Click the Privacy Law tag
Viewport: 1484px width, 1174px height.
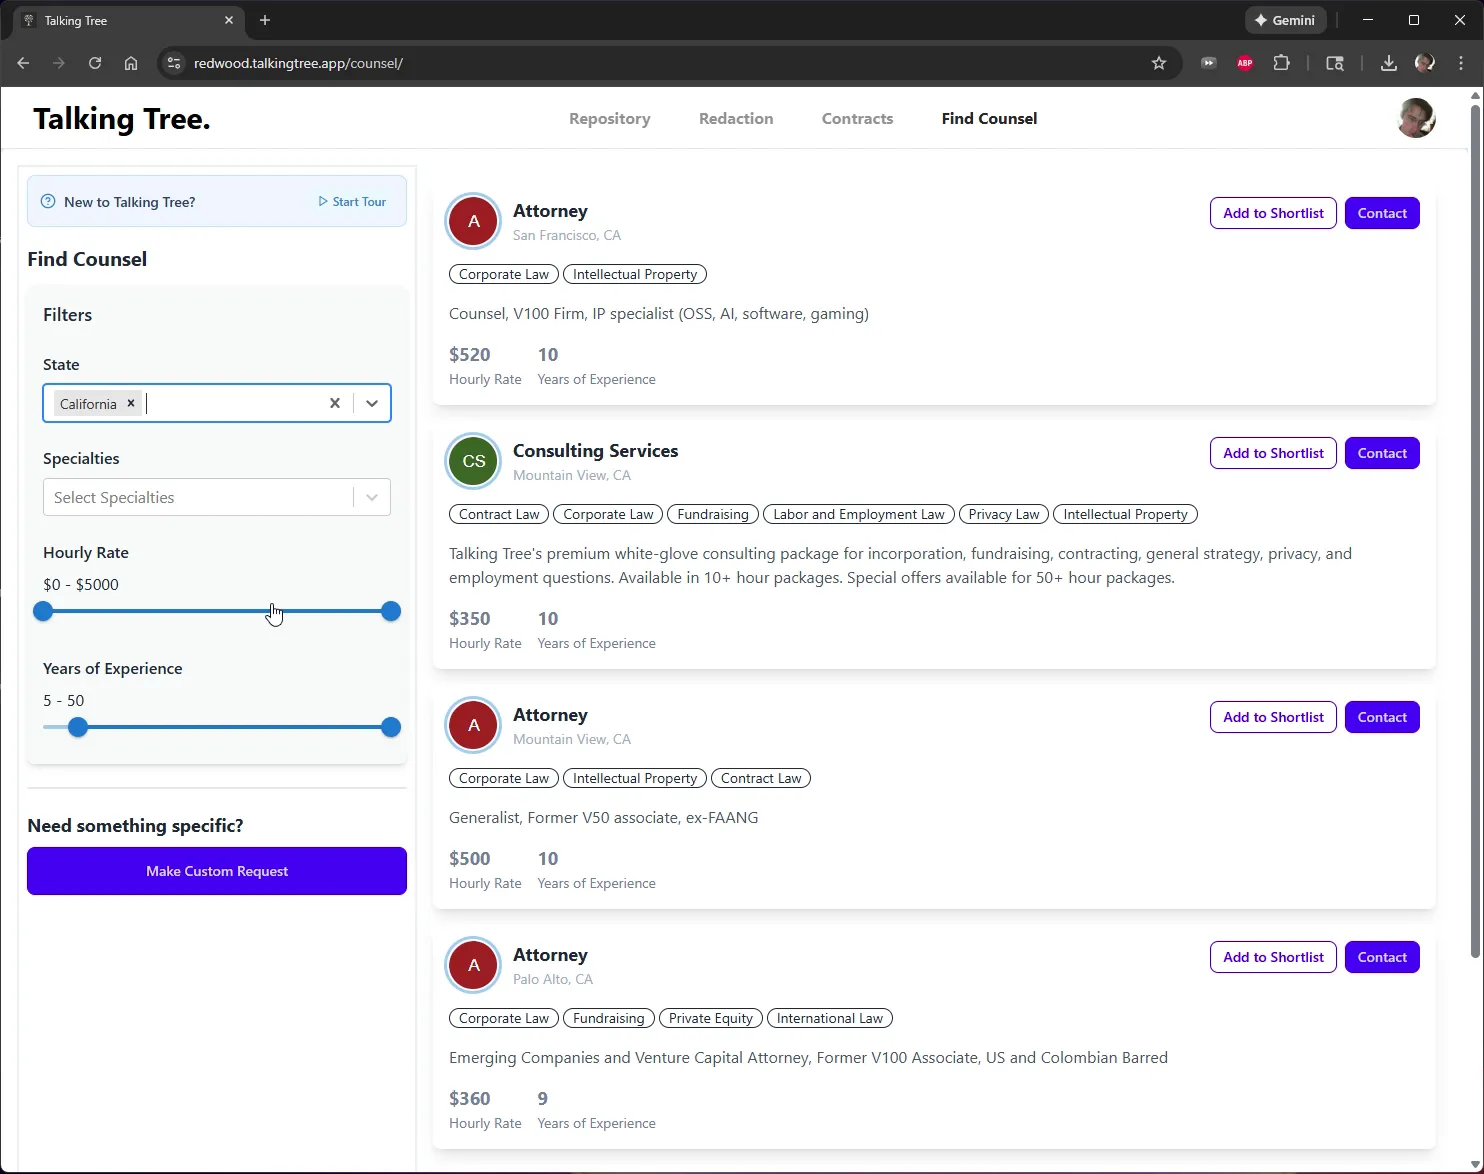(1004, 514)
